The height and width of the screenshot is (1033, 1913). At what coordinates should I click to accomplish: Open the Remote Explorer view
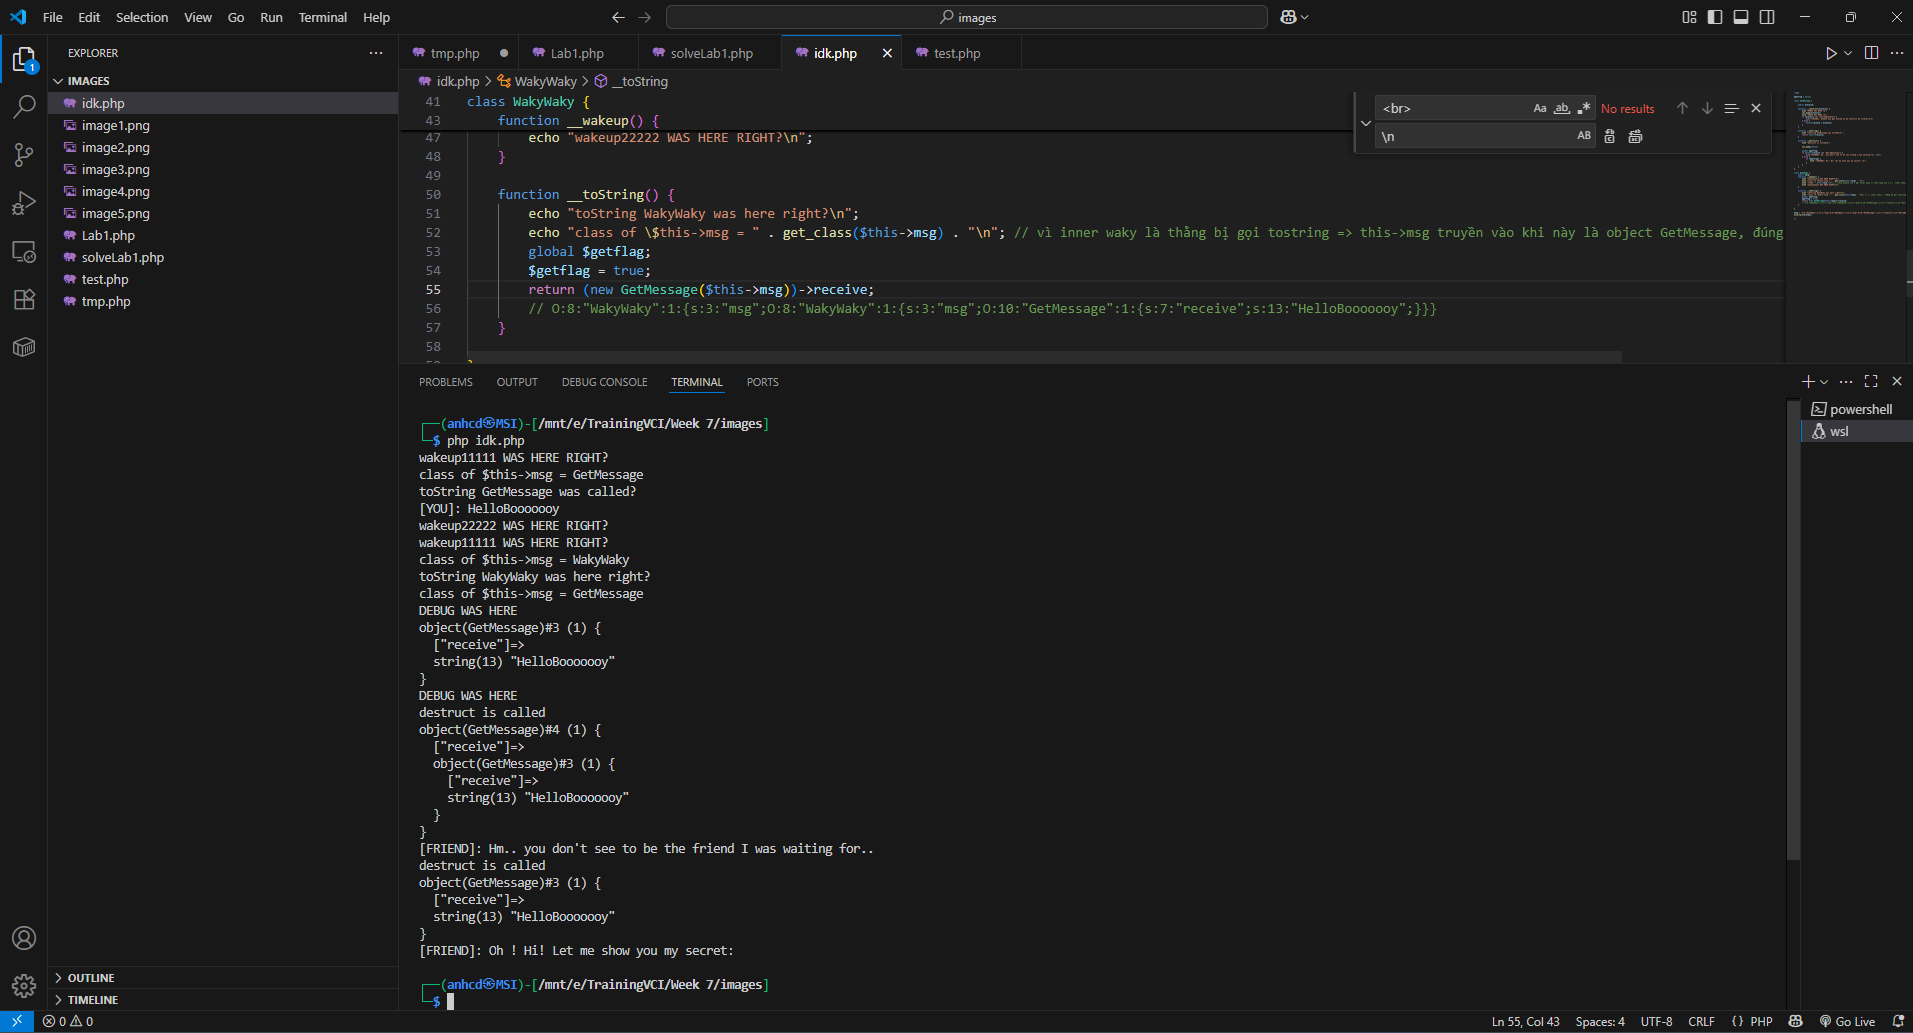coord(24,251)
